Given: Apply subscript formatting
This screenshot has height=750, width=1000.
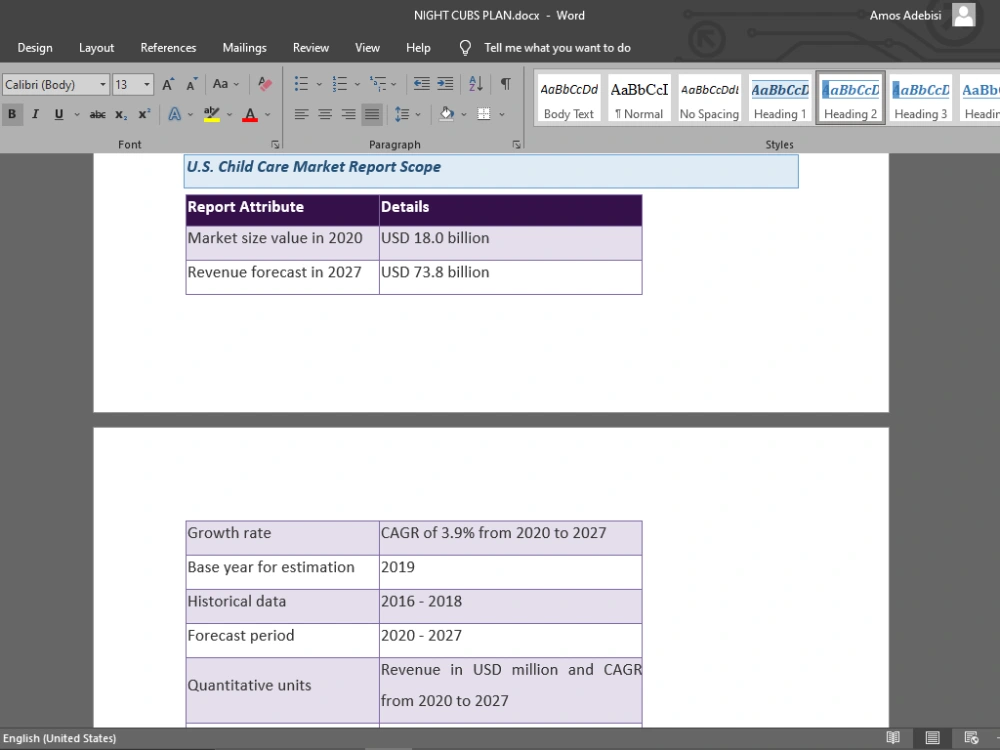Looking at the screenshot, I should 121,115.
